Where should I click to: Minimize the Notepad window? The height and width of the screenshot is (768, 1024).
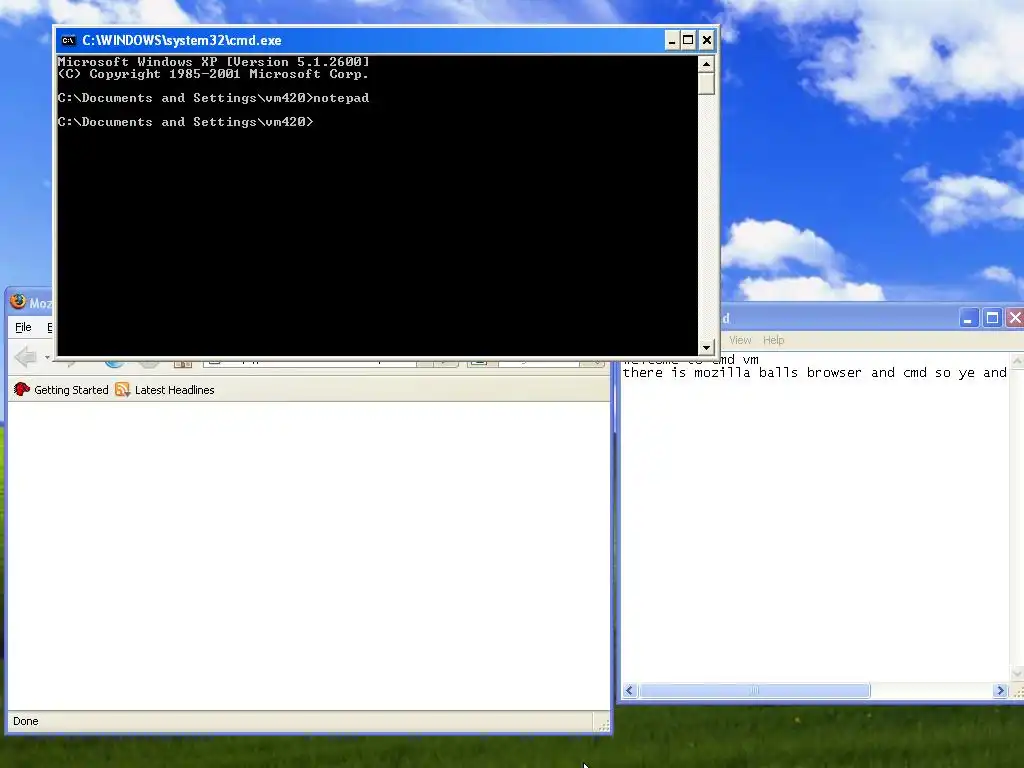968,318
